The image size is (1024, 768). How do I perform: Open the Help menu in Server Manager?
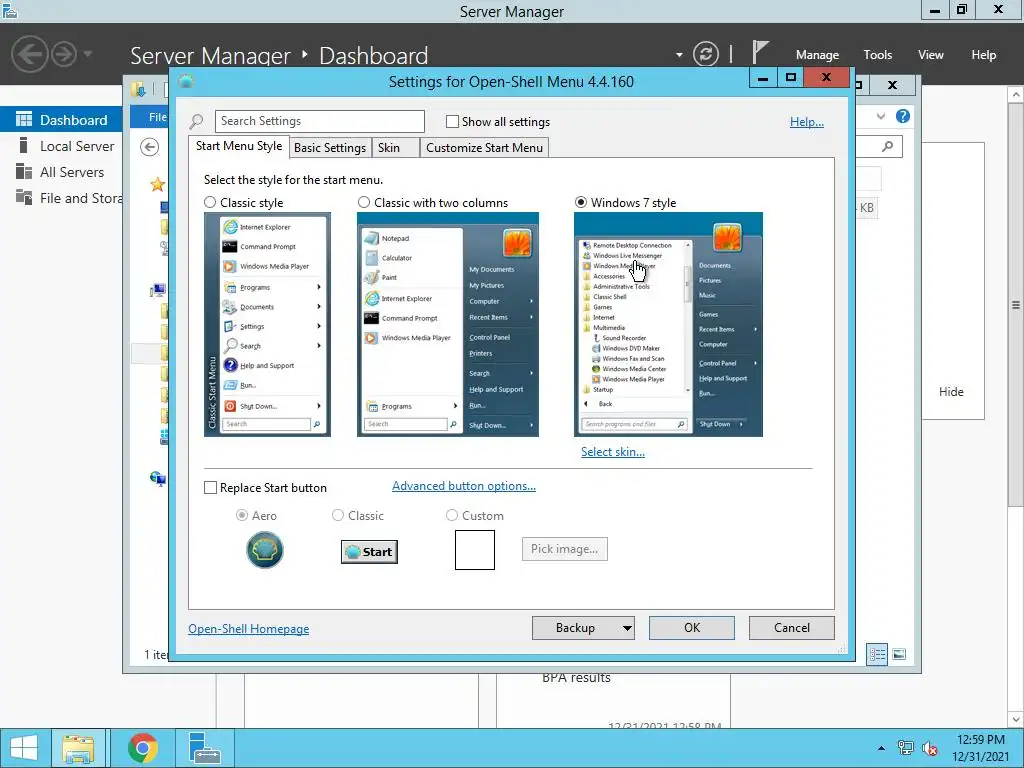(983, 55)
